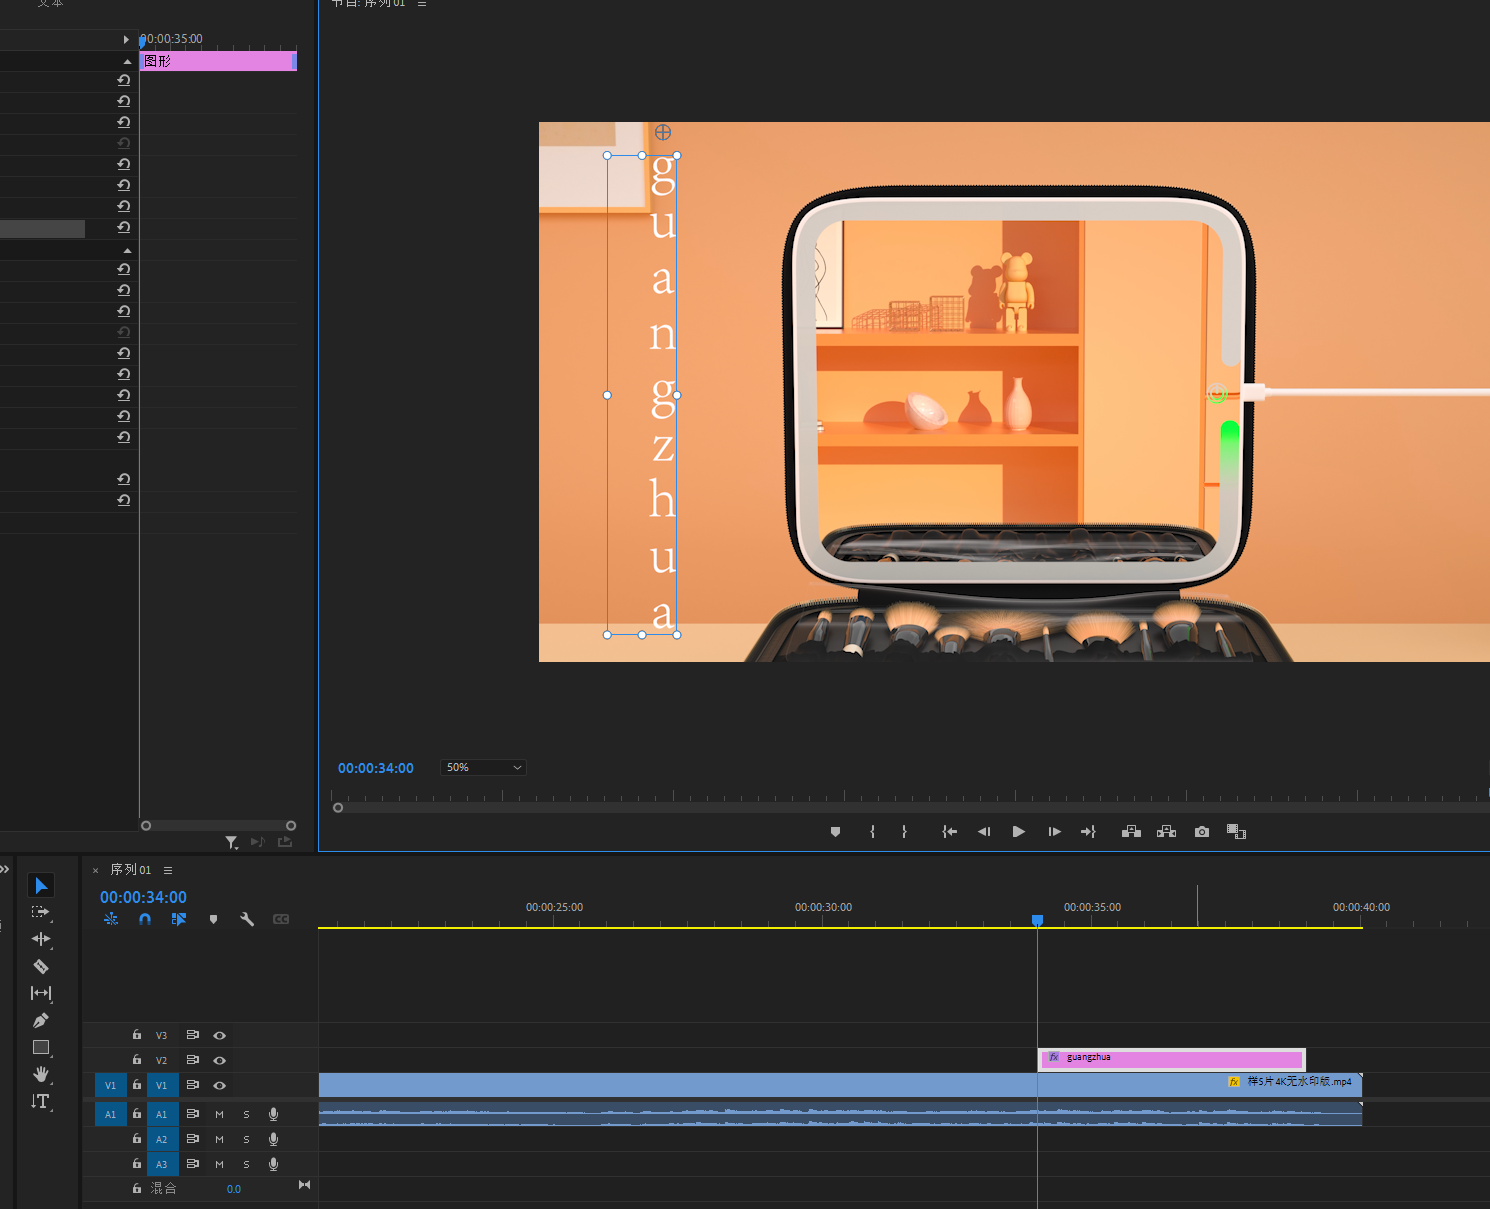Expand the effect controls timeline triangle

click(126, 39)
